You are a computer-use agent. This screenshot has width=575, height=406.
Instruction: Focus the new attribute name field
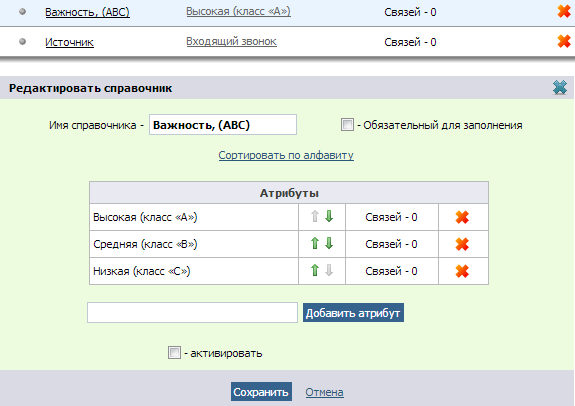[192, 312]
